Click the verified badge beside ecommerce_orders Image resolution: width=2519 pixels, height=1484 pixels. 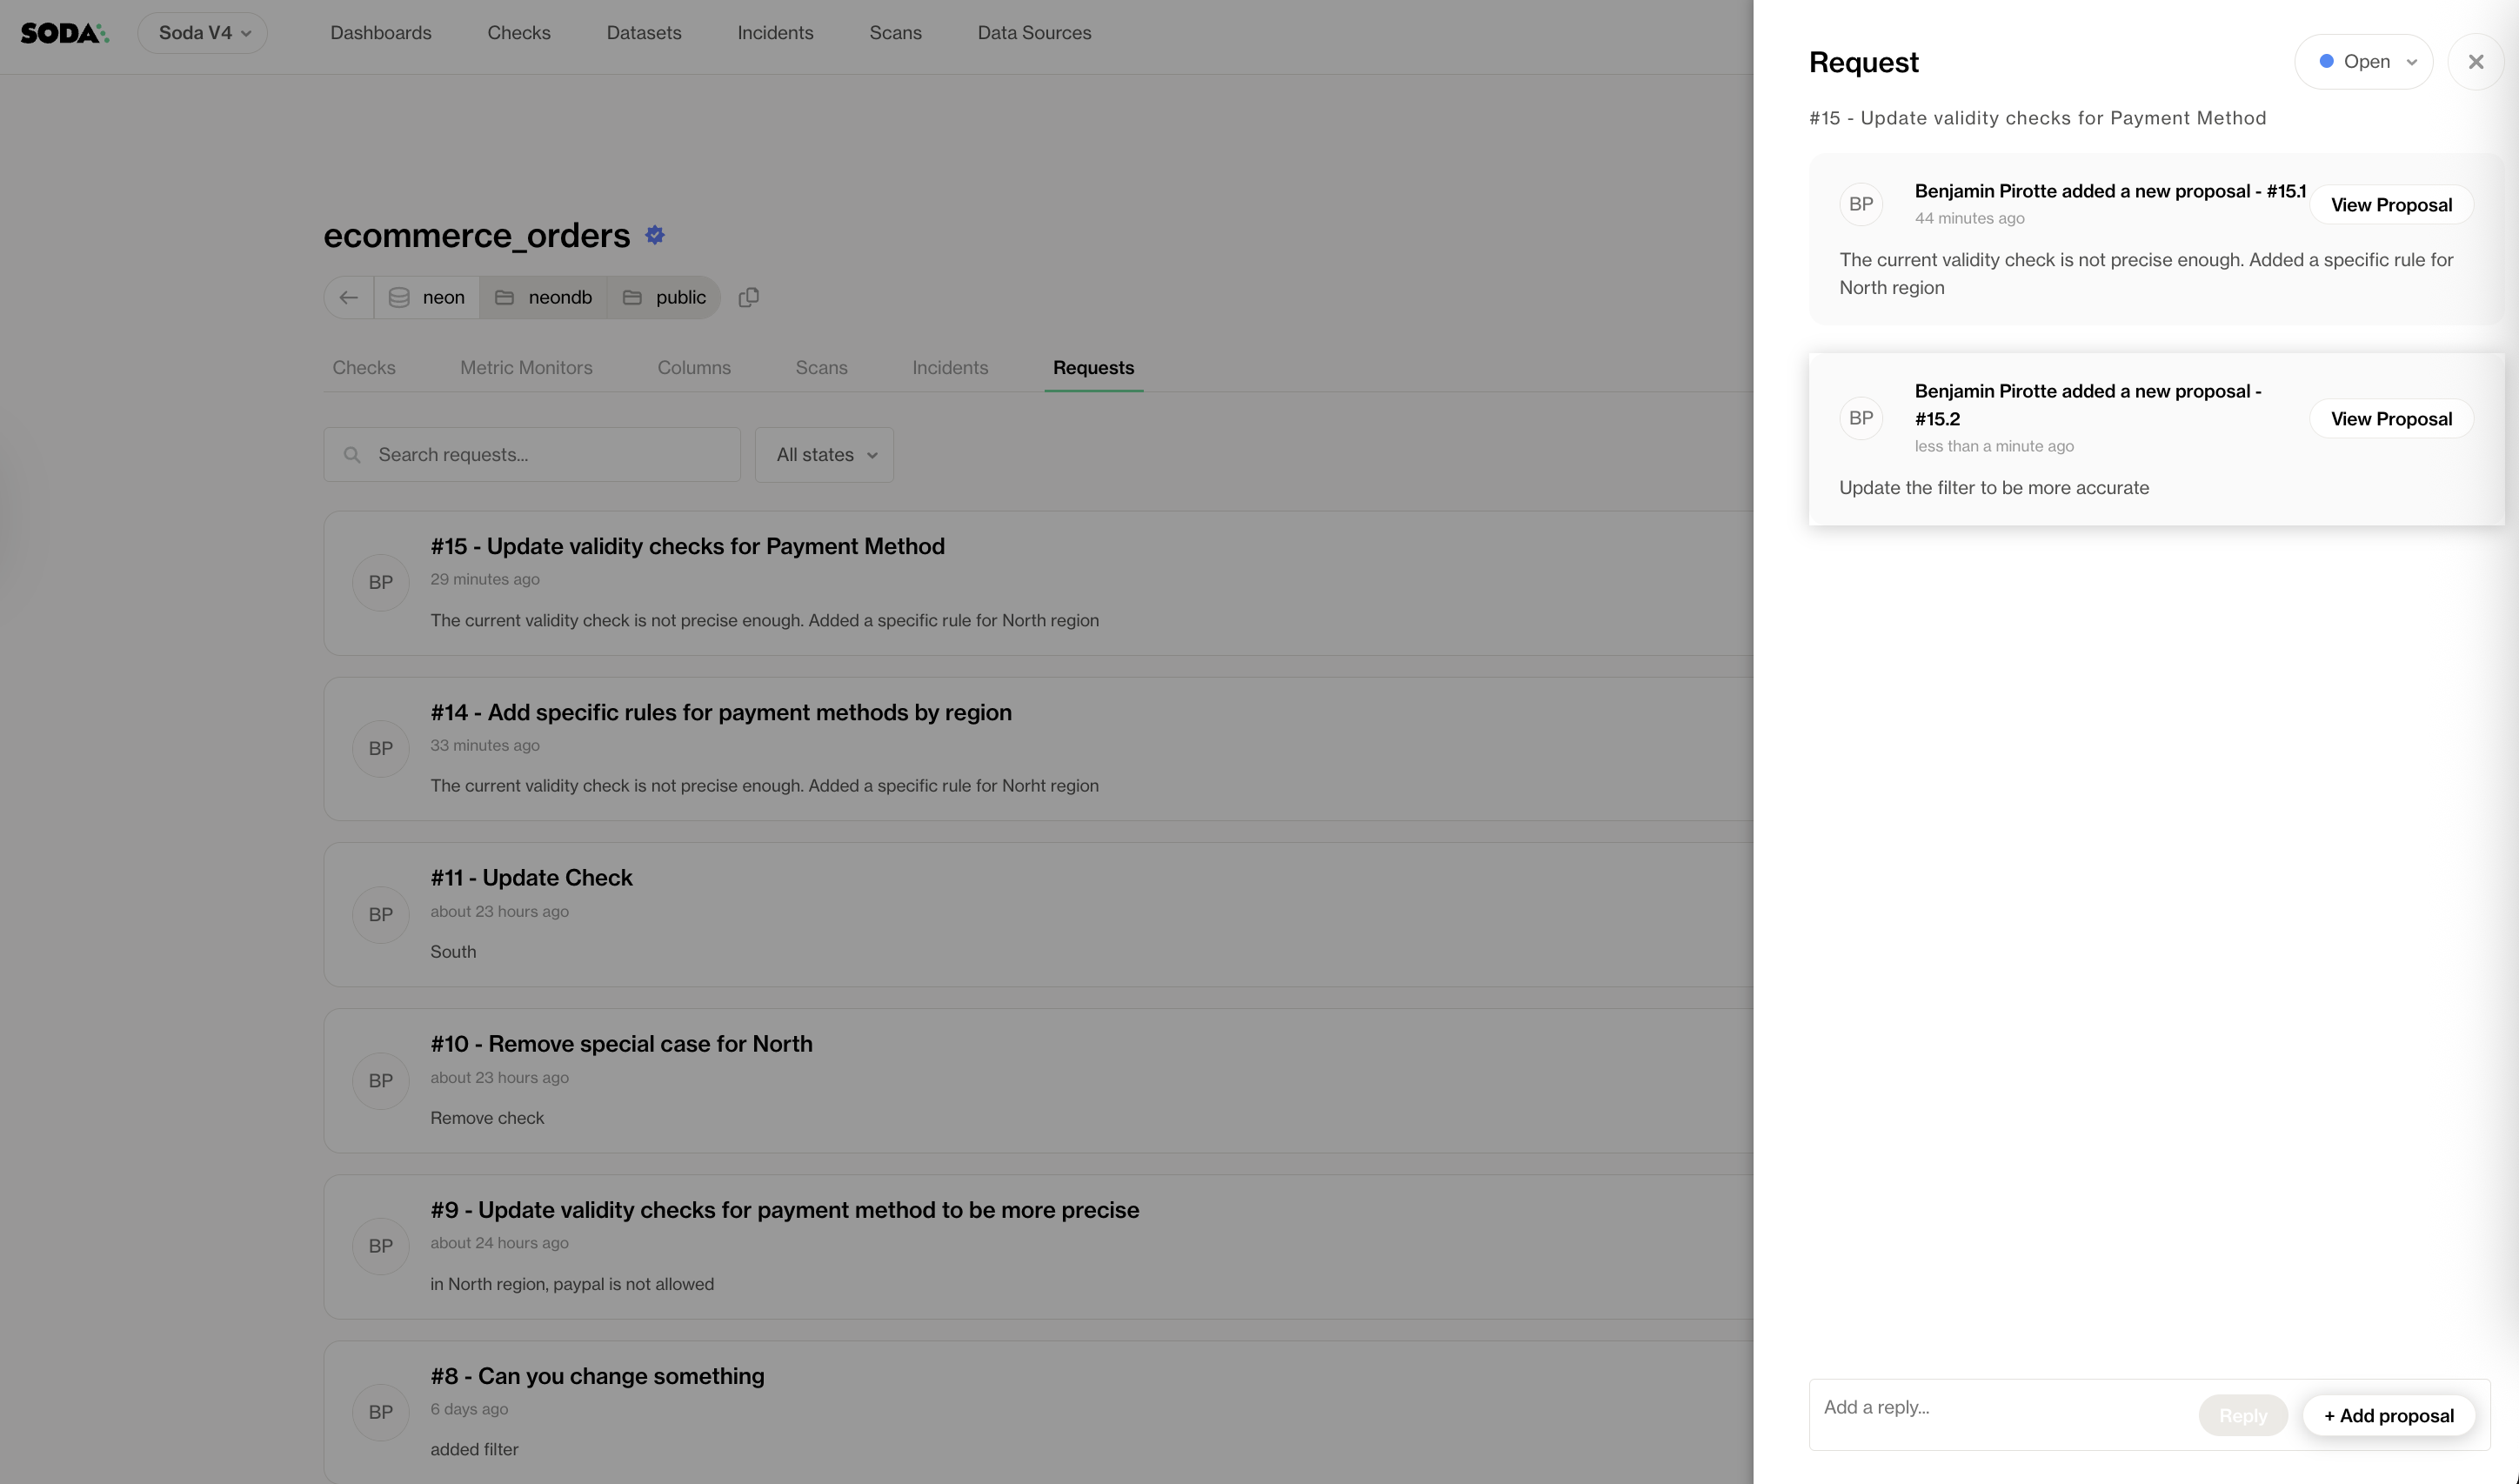(x=655, y=235)
